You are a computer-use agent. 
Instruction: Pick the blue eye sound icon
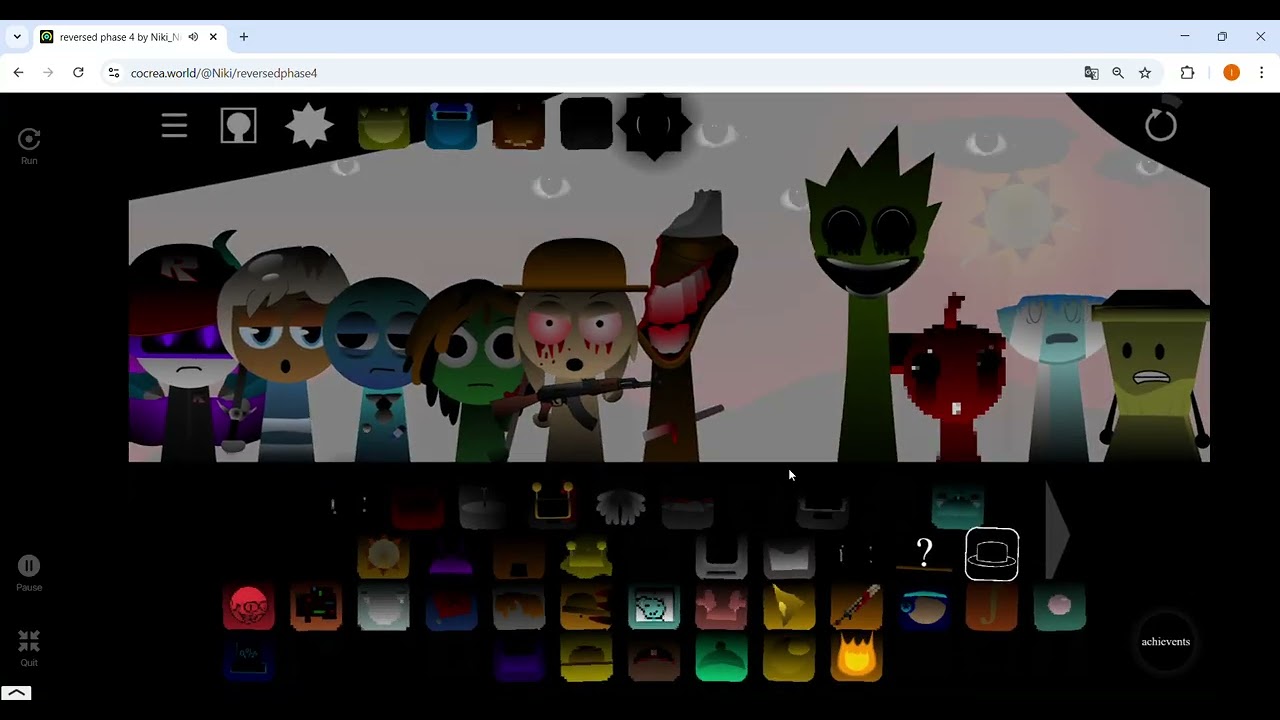pos(924,607)
